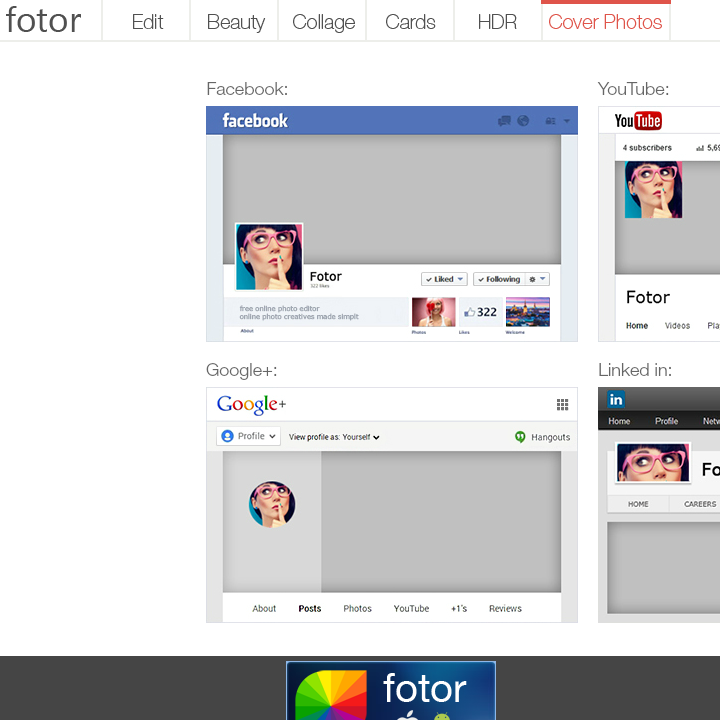
Task: Click the Google+ logo
Action: click(251, 405)
